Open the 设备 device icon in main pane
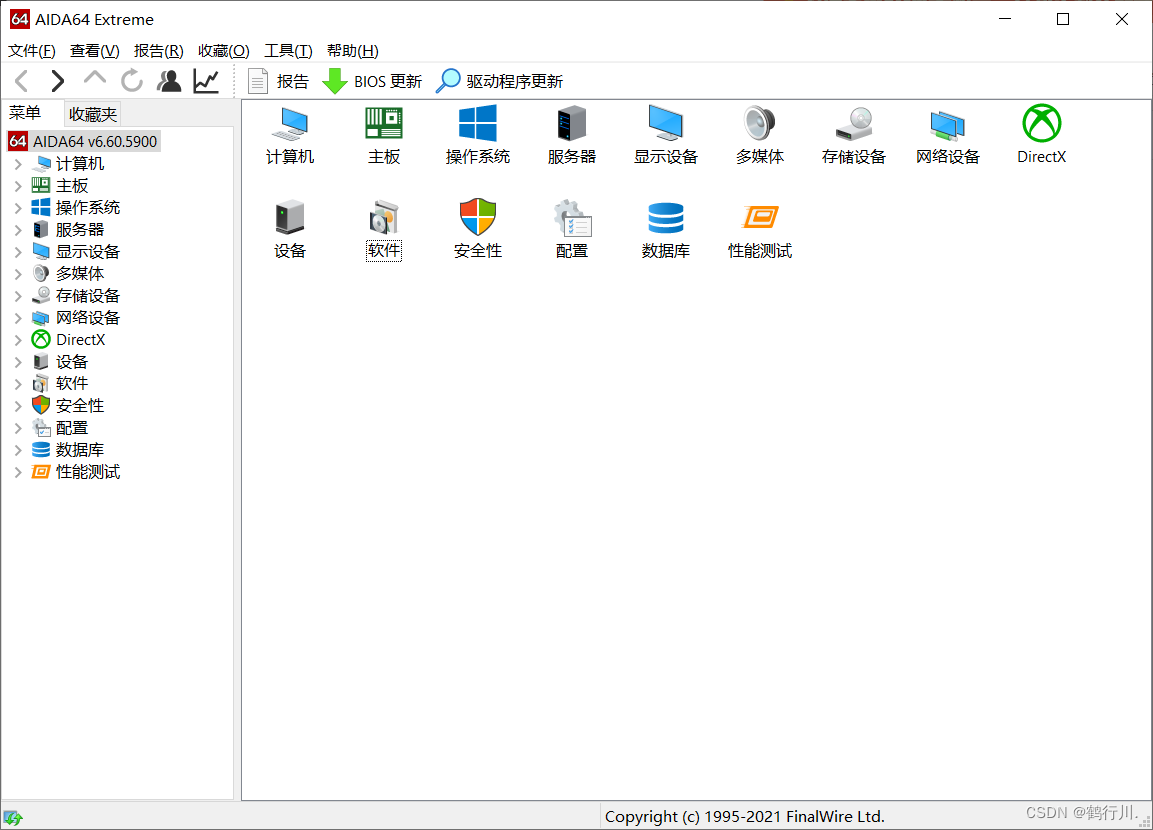The width and height of the screenshot is (1153, 830). coord(290,229)
